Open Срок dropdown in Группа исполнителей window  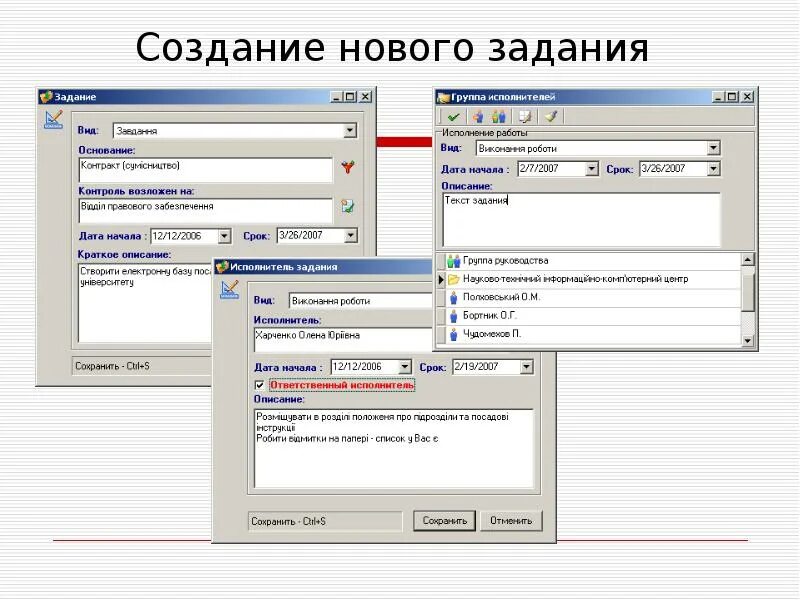713,168
